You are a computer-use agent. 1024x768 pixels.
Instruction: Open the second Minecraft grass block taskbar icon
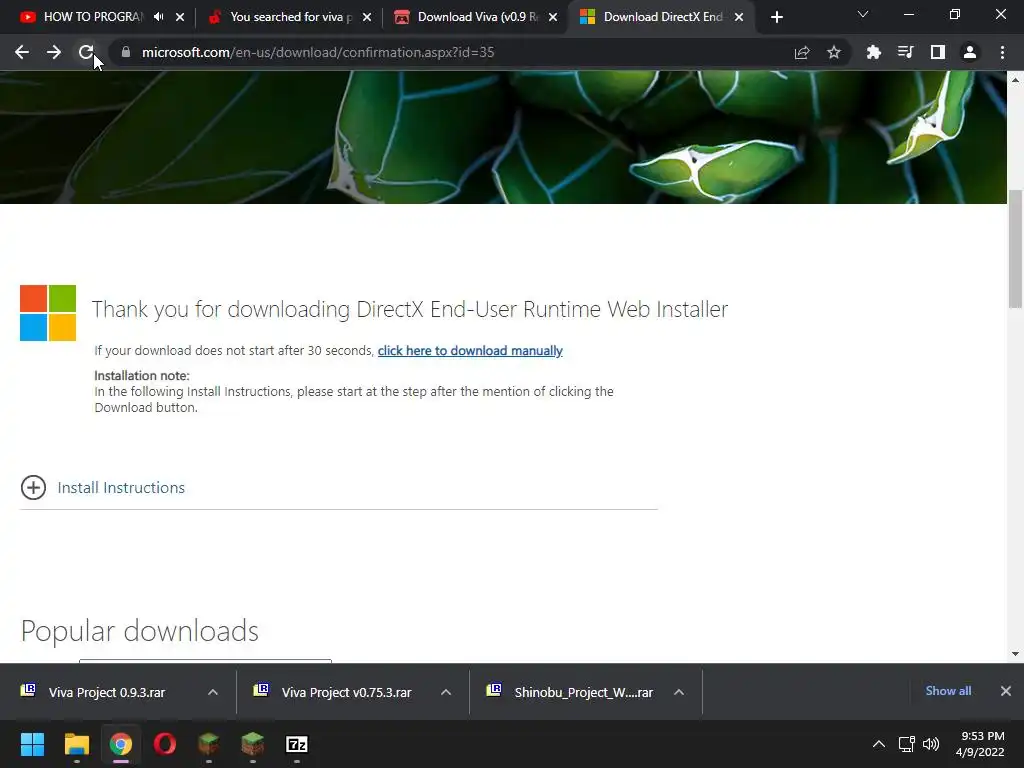(x=253, y=744)
